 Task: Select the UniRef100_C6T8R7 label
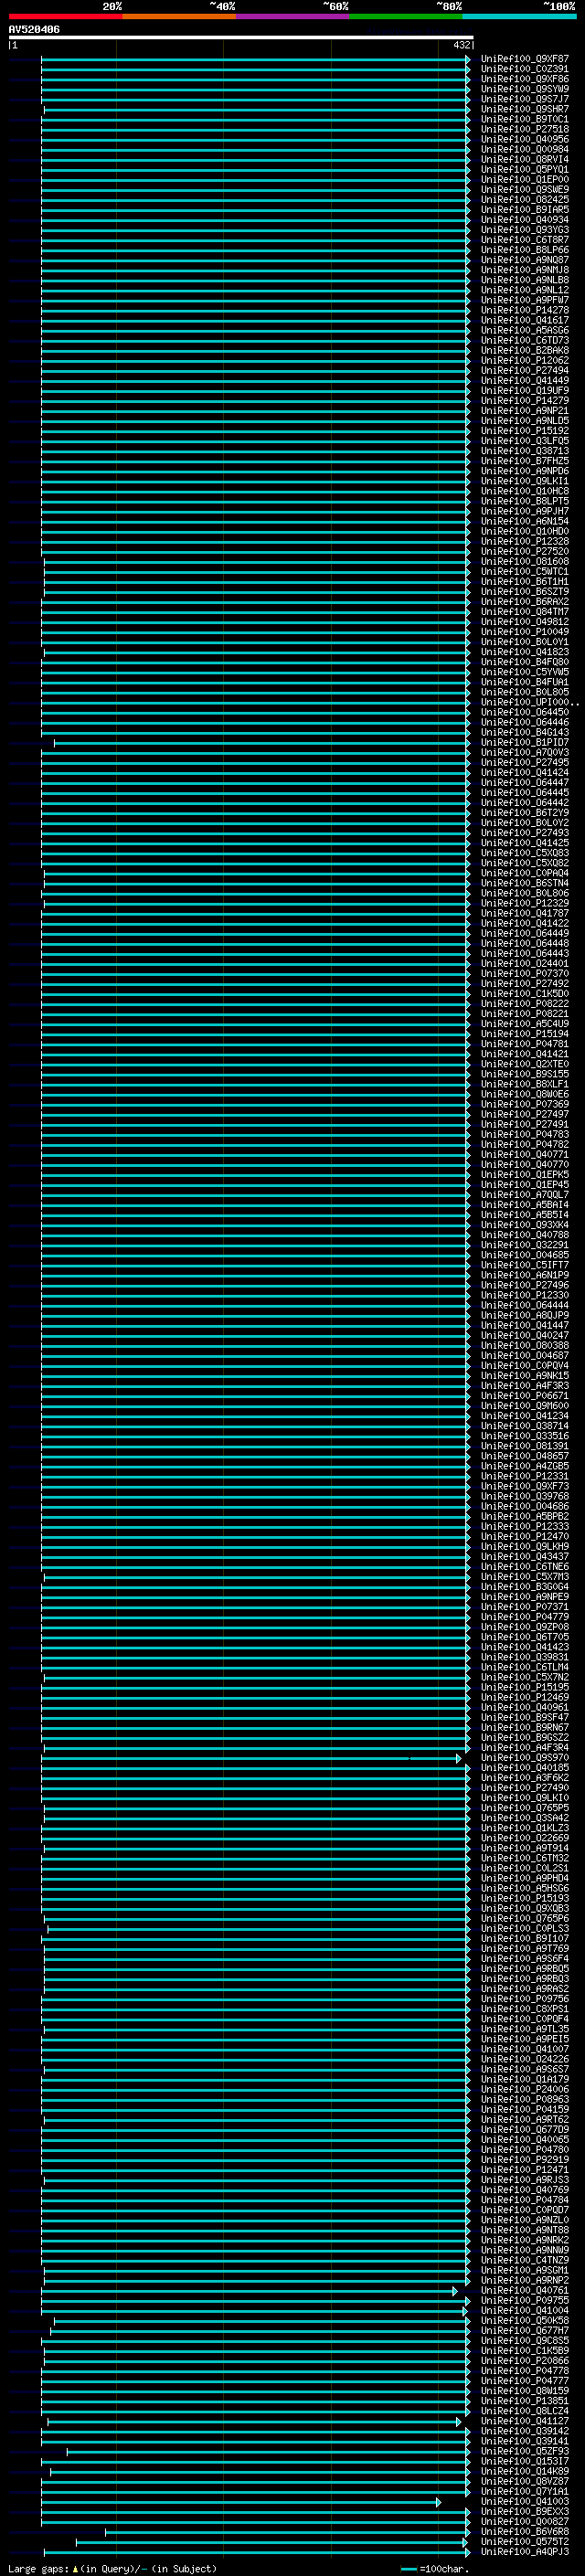pyautogui.click(x=525, y=240)
